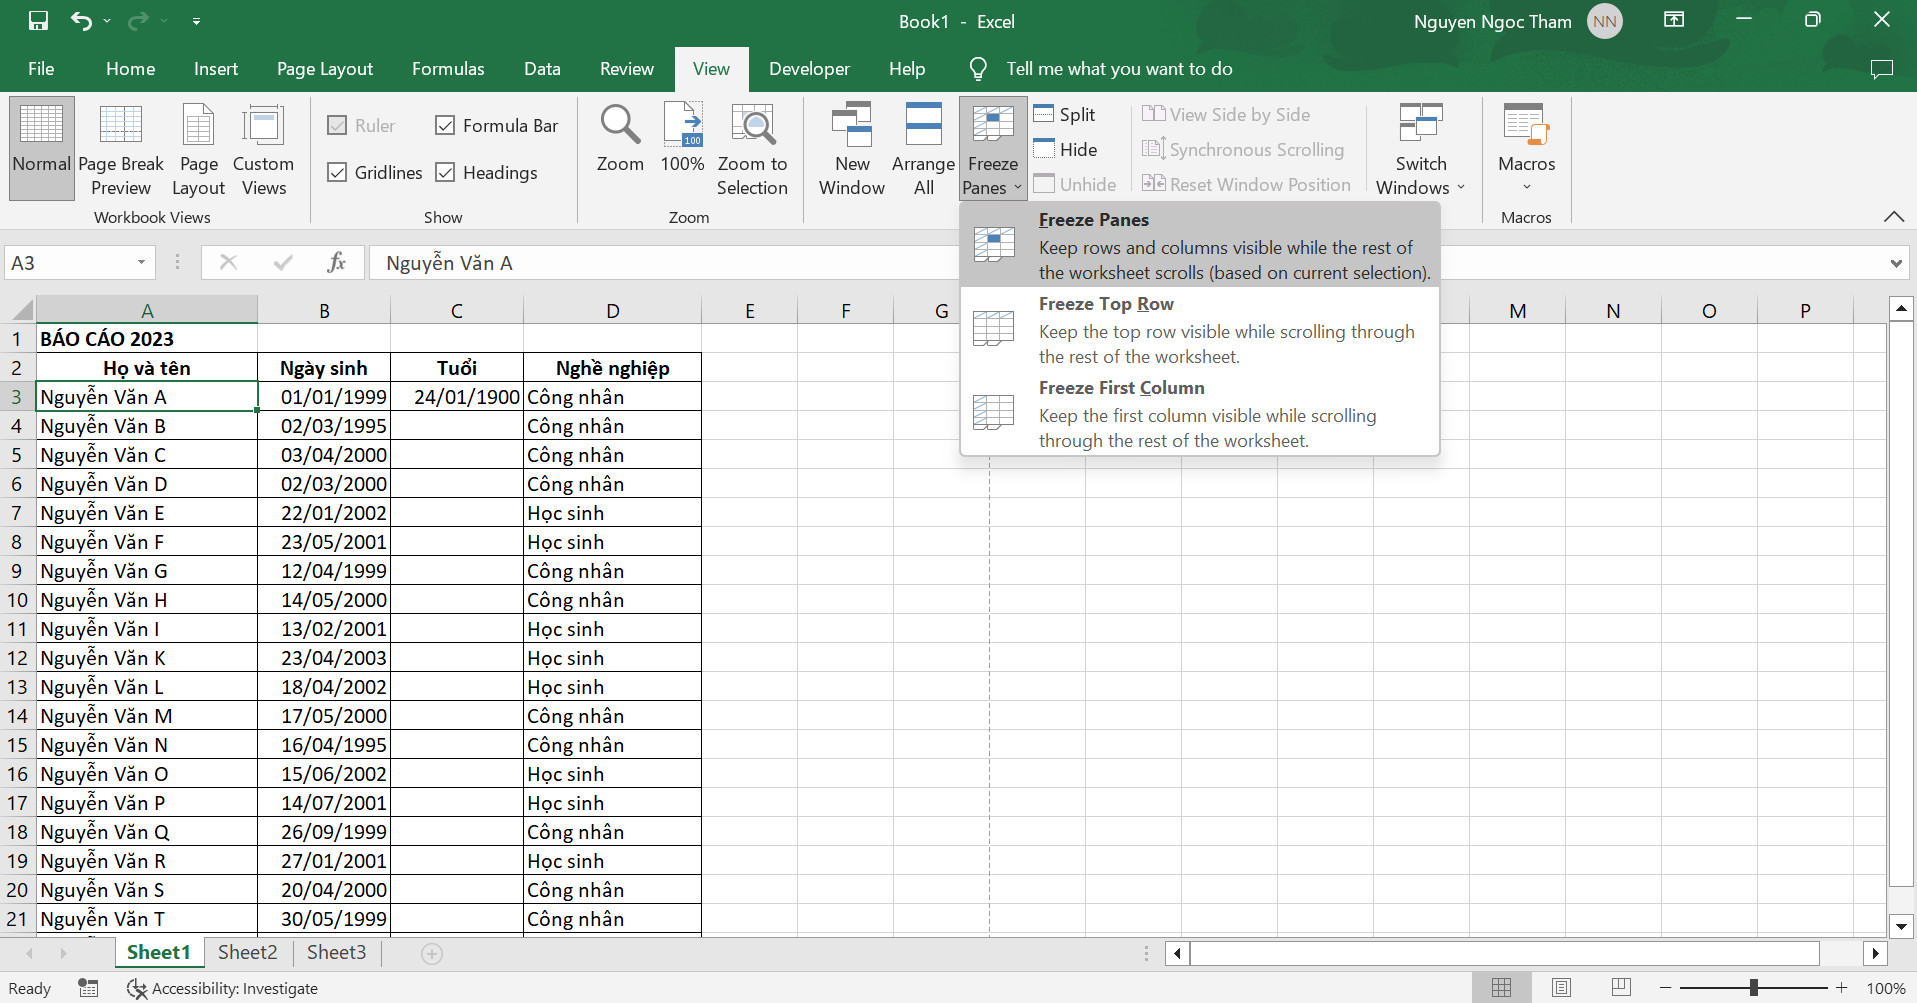Disable the Headings checkbox

(x=446, y=173)
